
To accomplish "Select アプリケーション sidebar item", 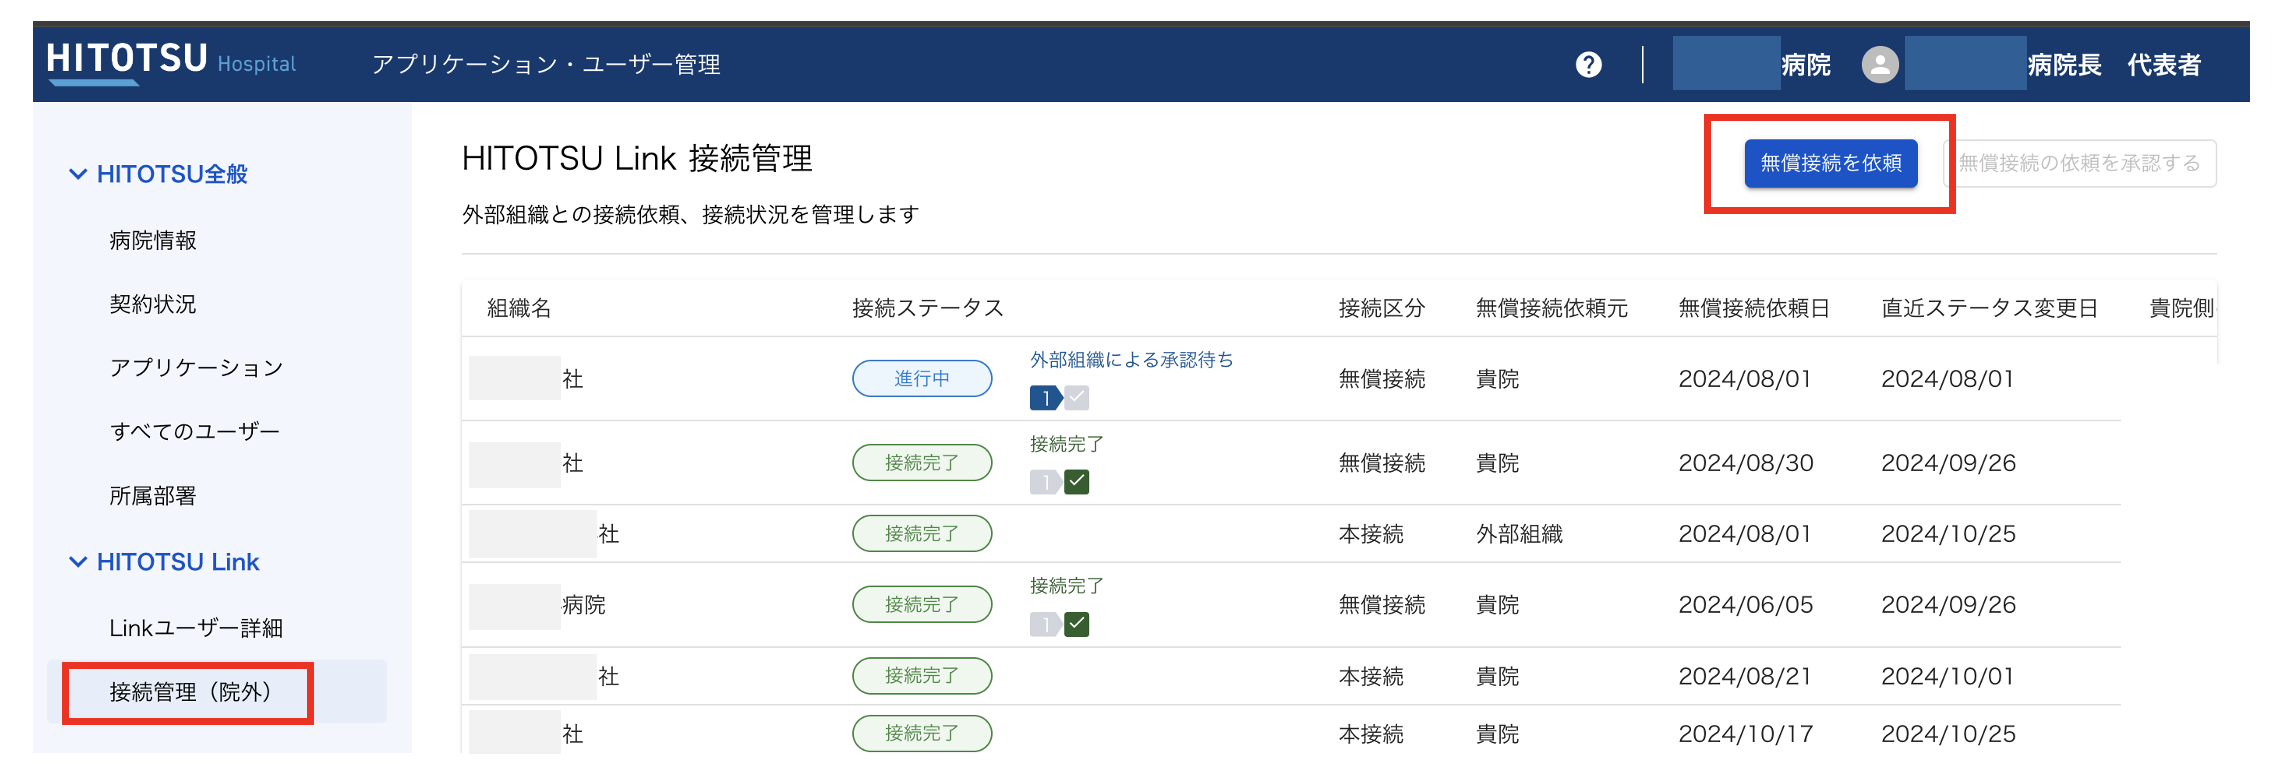I will 197,368.
